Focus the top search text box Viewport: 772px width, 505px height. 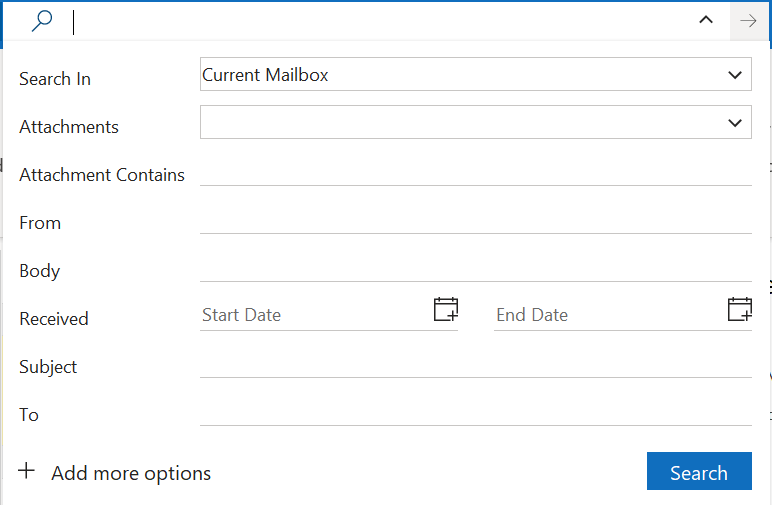[380, 21]
